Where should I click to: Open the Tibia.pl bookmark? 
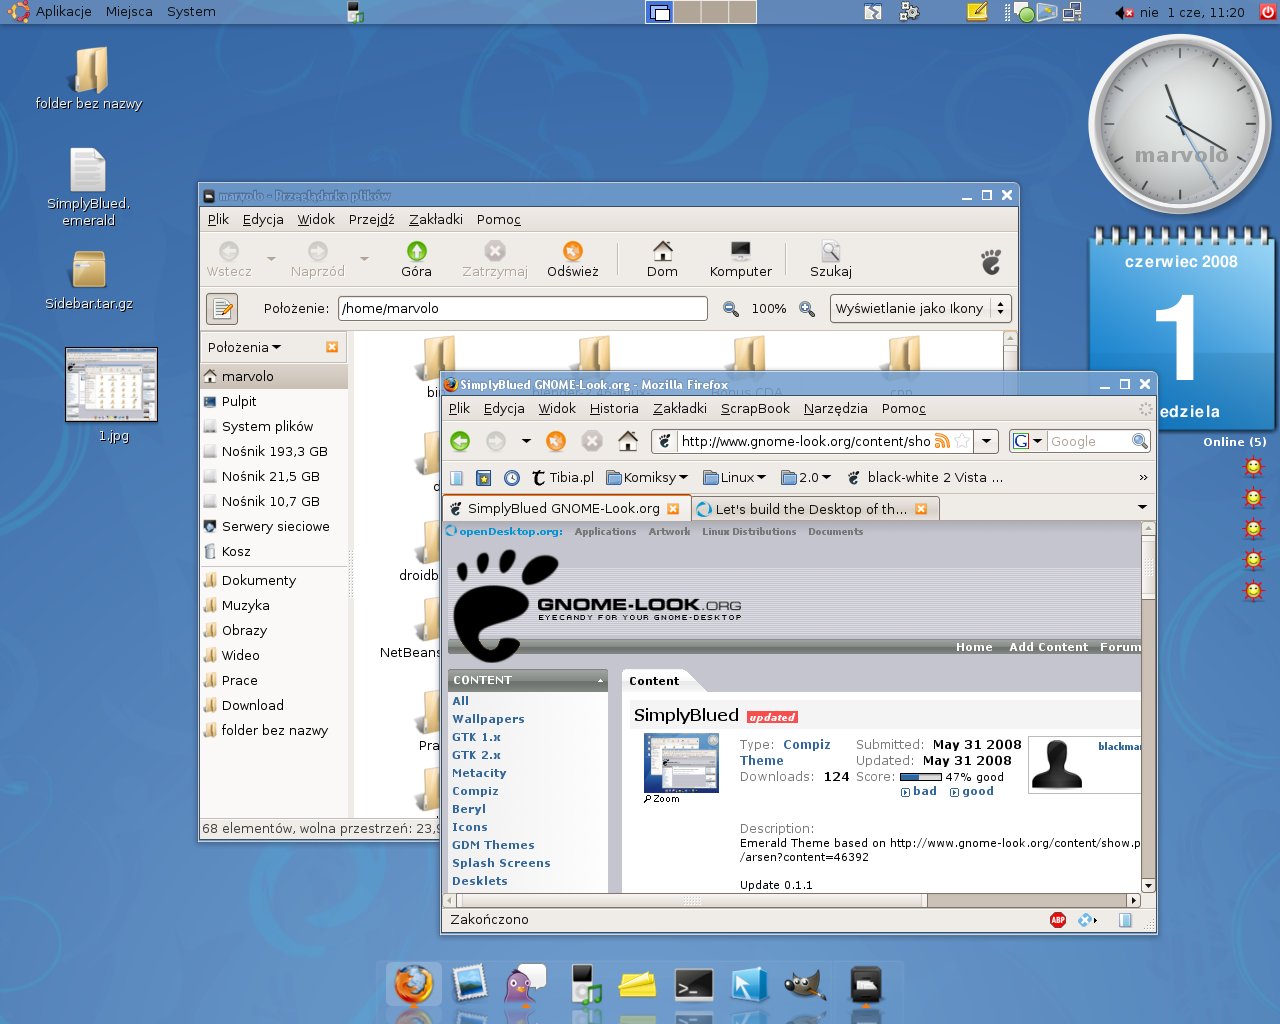(x=563, y=478)
